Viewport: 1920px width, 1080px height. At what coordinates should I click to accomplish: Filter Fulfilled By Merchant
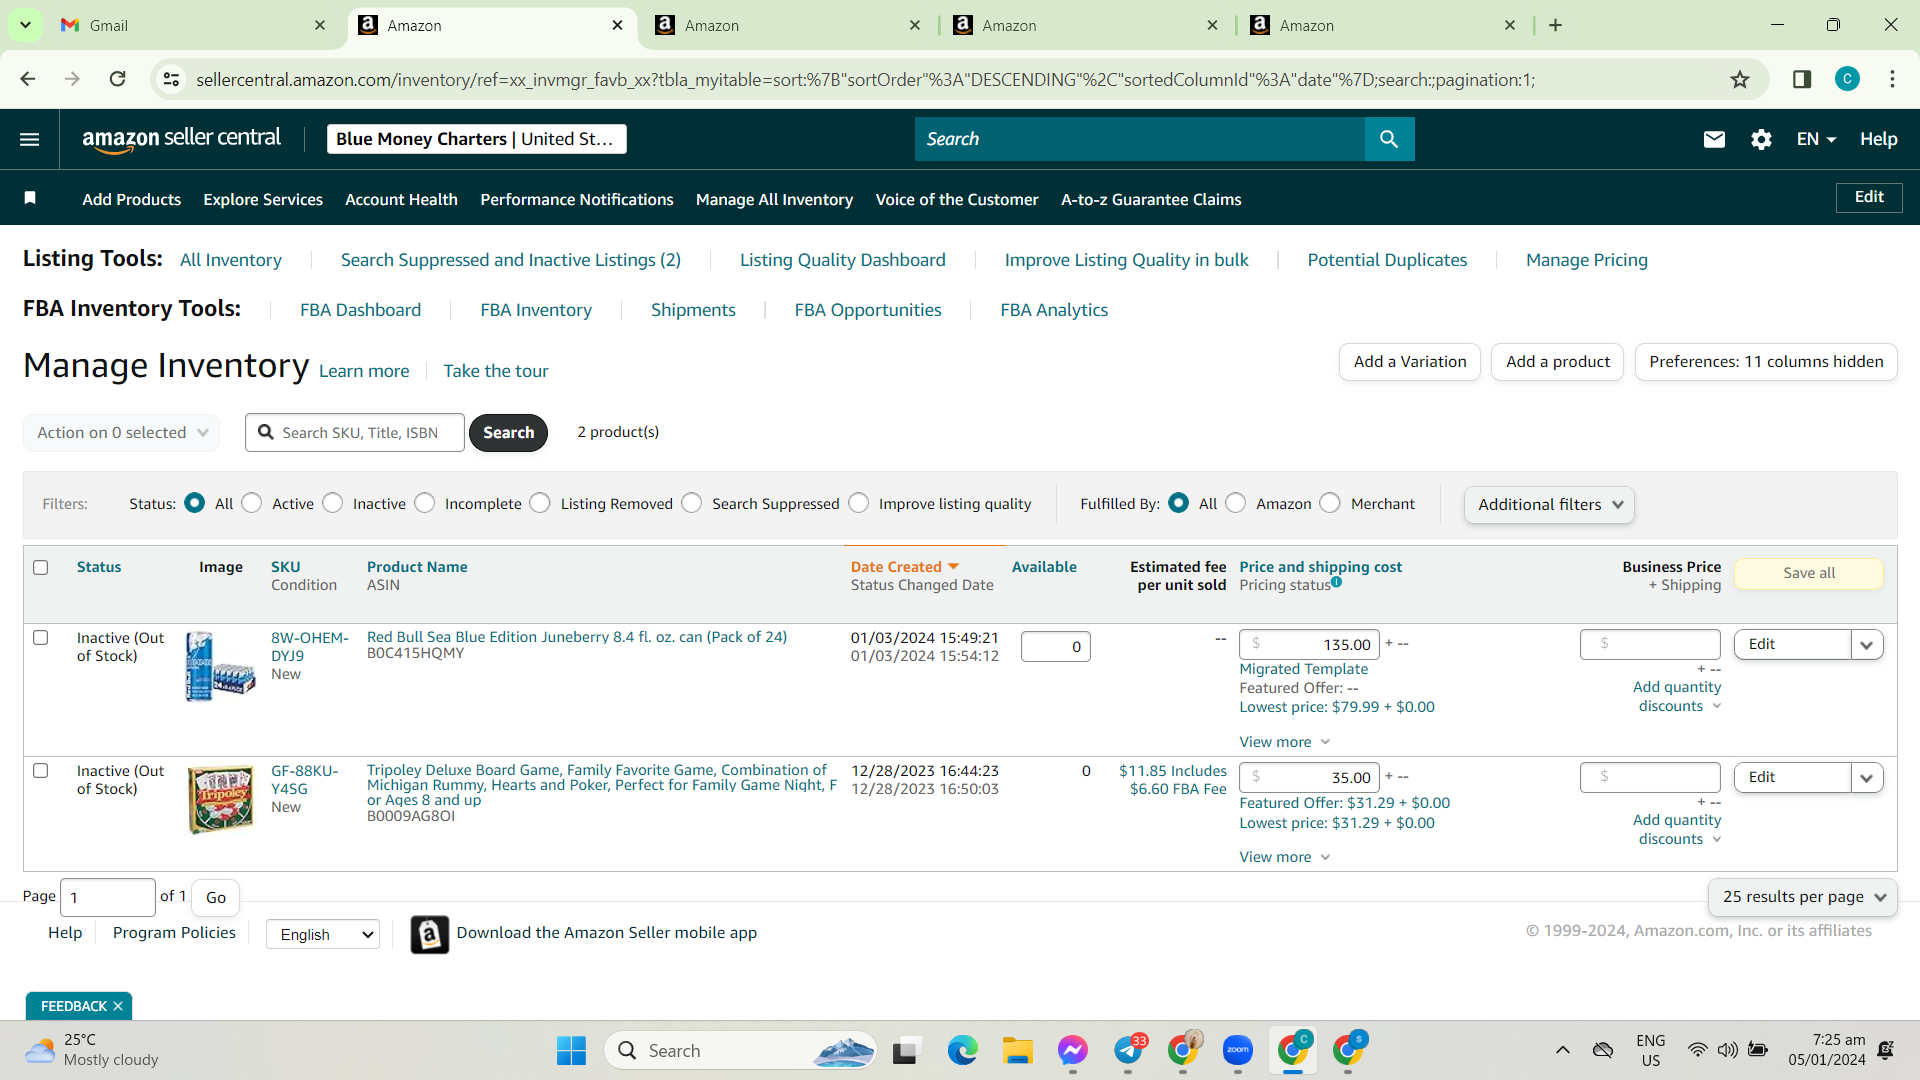pyautogui.click(x=1330, y=503)
